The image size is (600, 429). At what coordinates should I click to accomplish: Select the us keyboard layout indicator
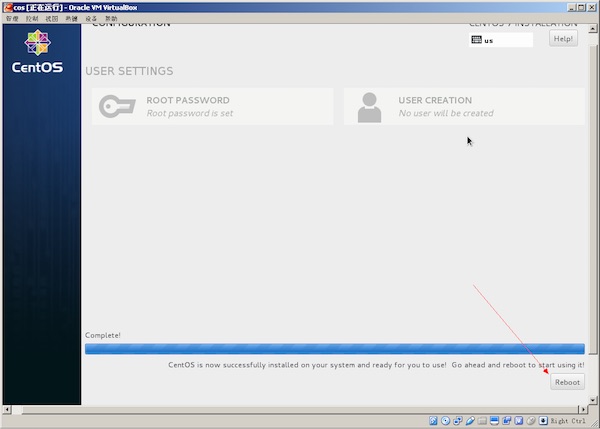tap(499, 40)
